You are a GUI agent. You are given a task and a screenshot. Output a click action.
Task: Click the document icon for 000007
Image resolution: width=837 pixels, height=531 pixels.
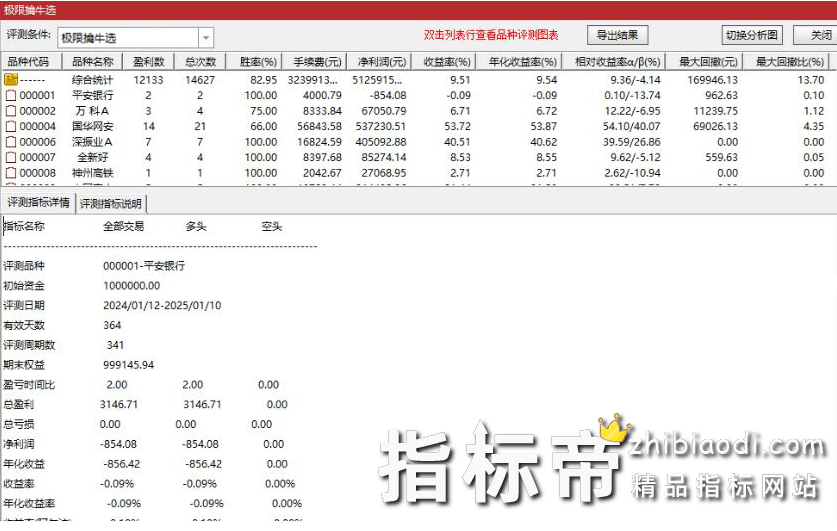click(x=11, y=157)
